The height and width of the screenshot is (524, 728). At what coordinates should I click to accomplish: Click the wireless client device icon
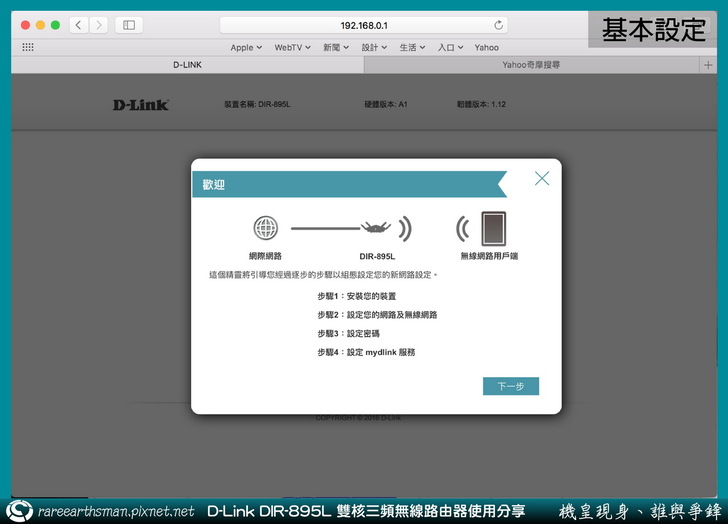click(x=493, y=228)
